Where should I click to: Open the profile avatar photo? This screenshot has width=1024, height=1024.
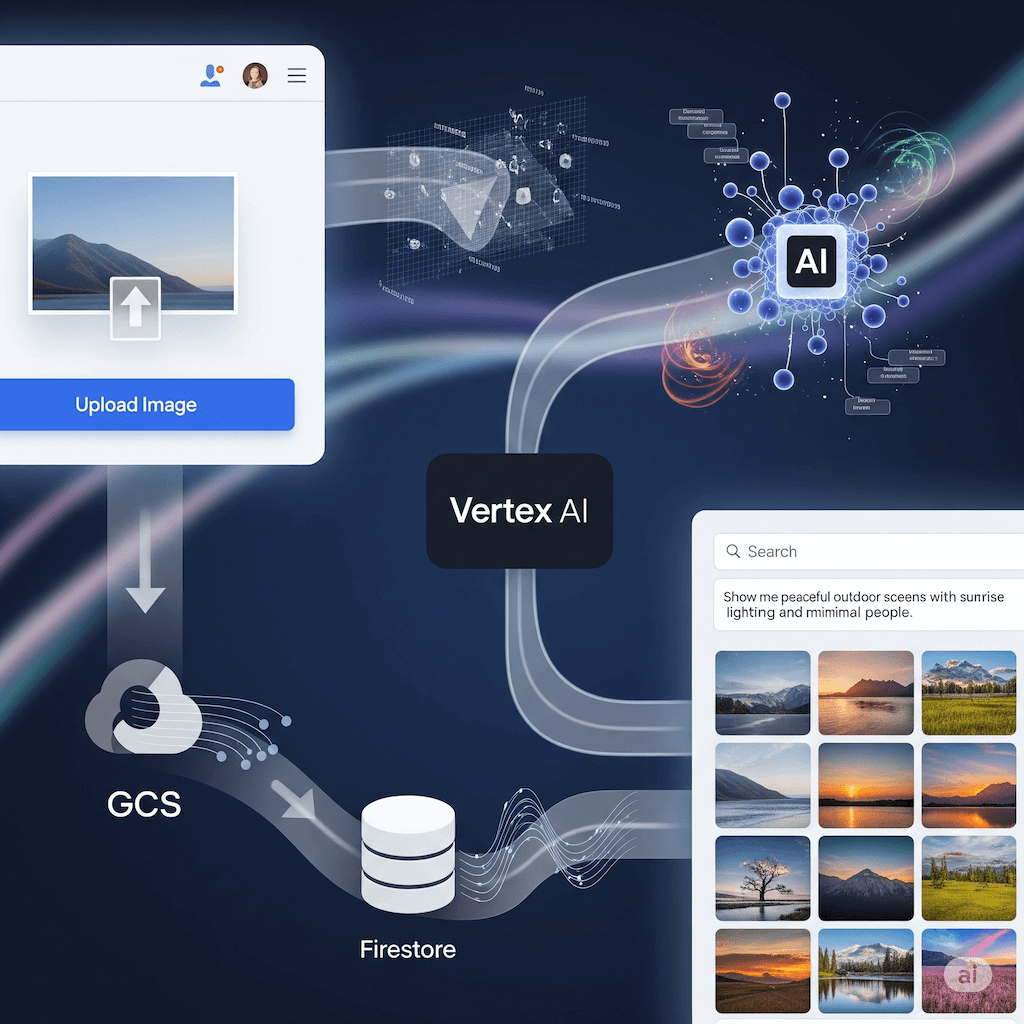(x=255, y=76)
